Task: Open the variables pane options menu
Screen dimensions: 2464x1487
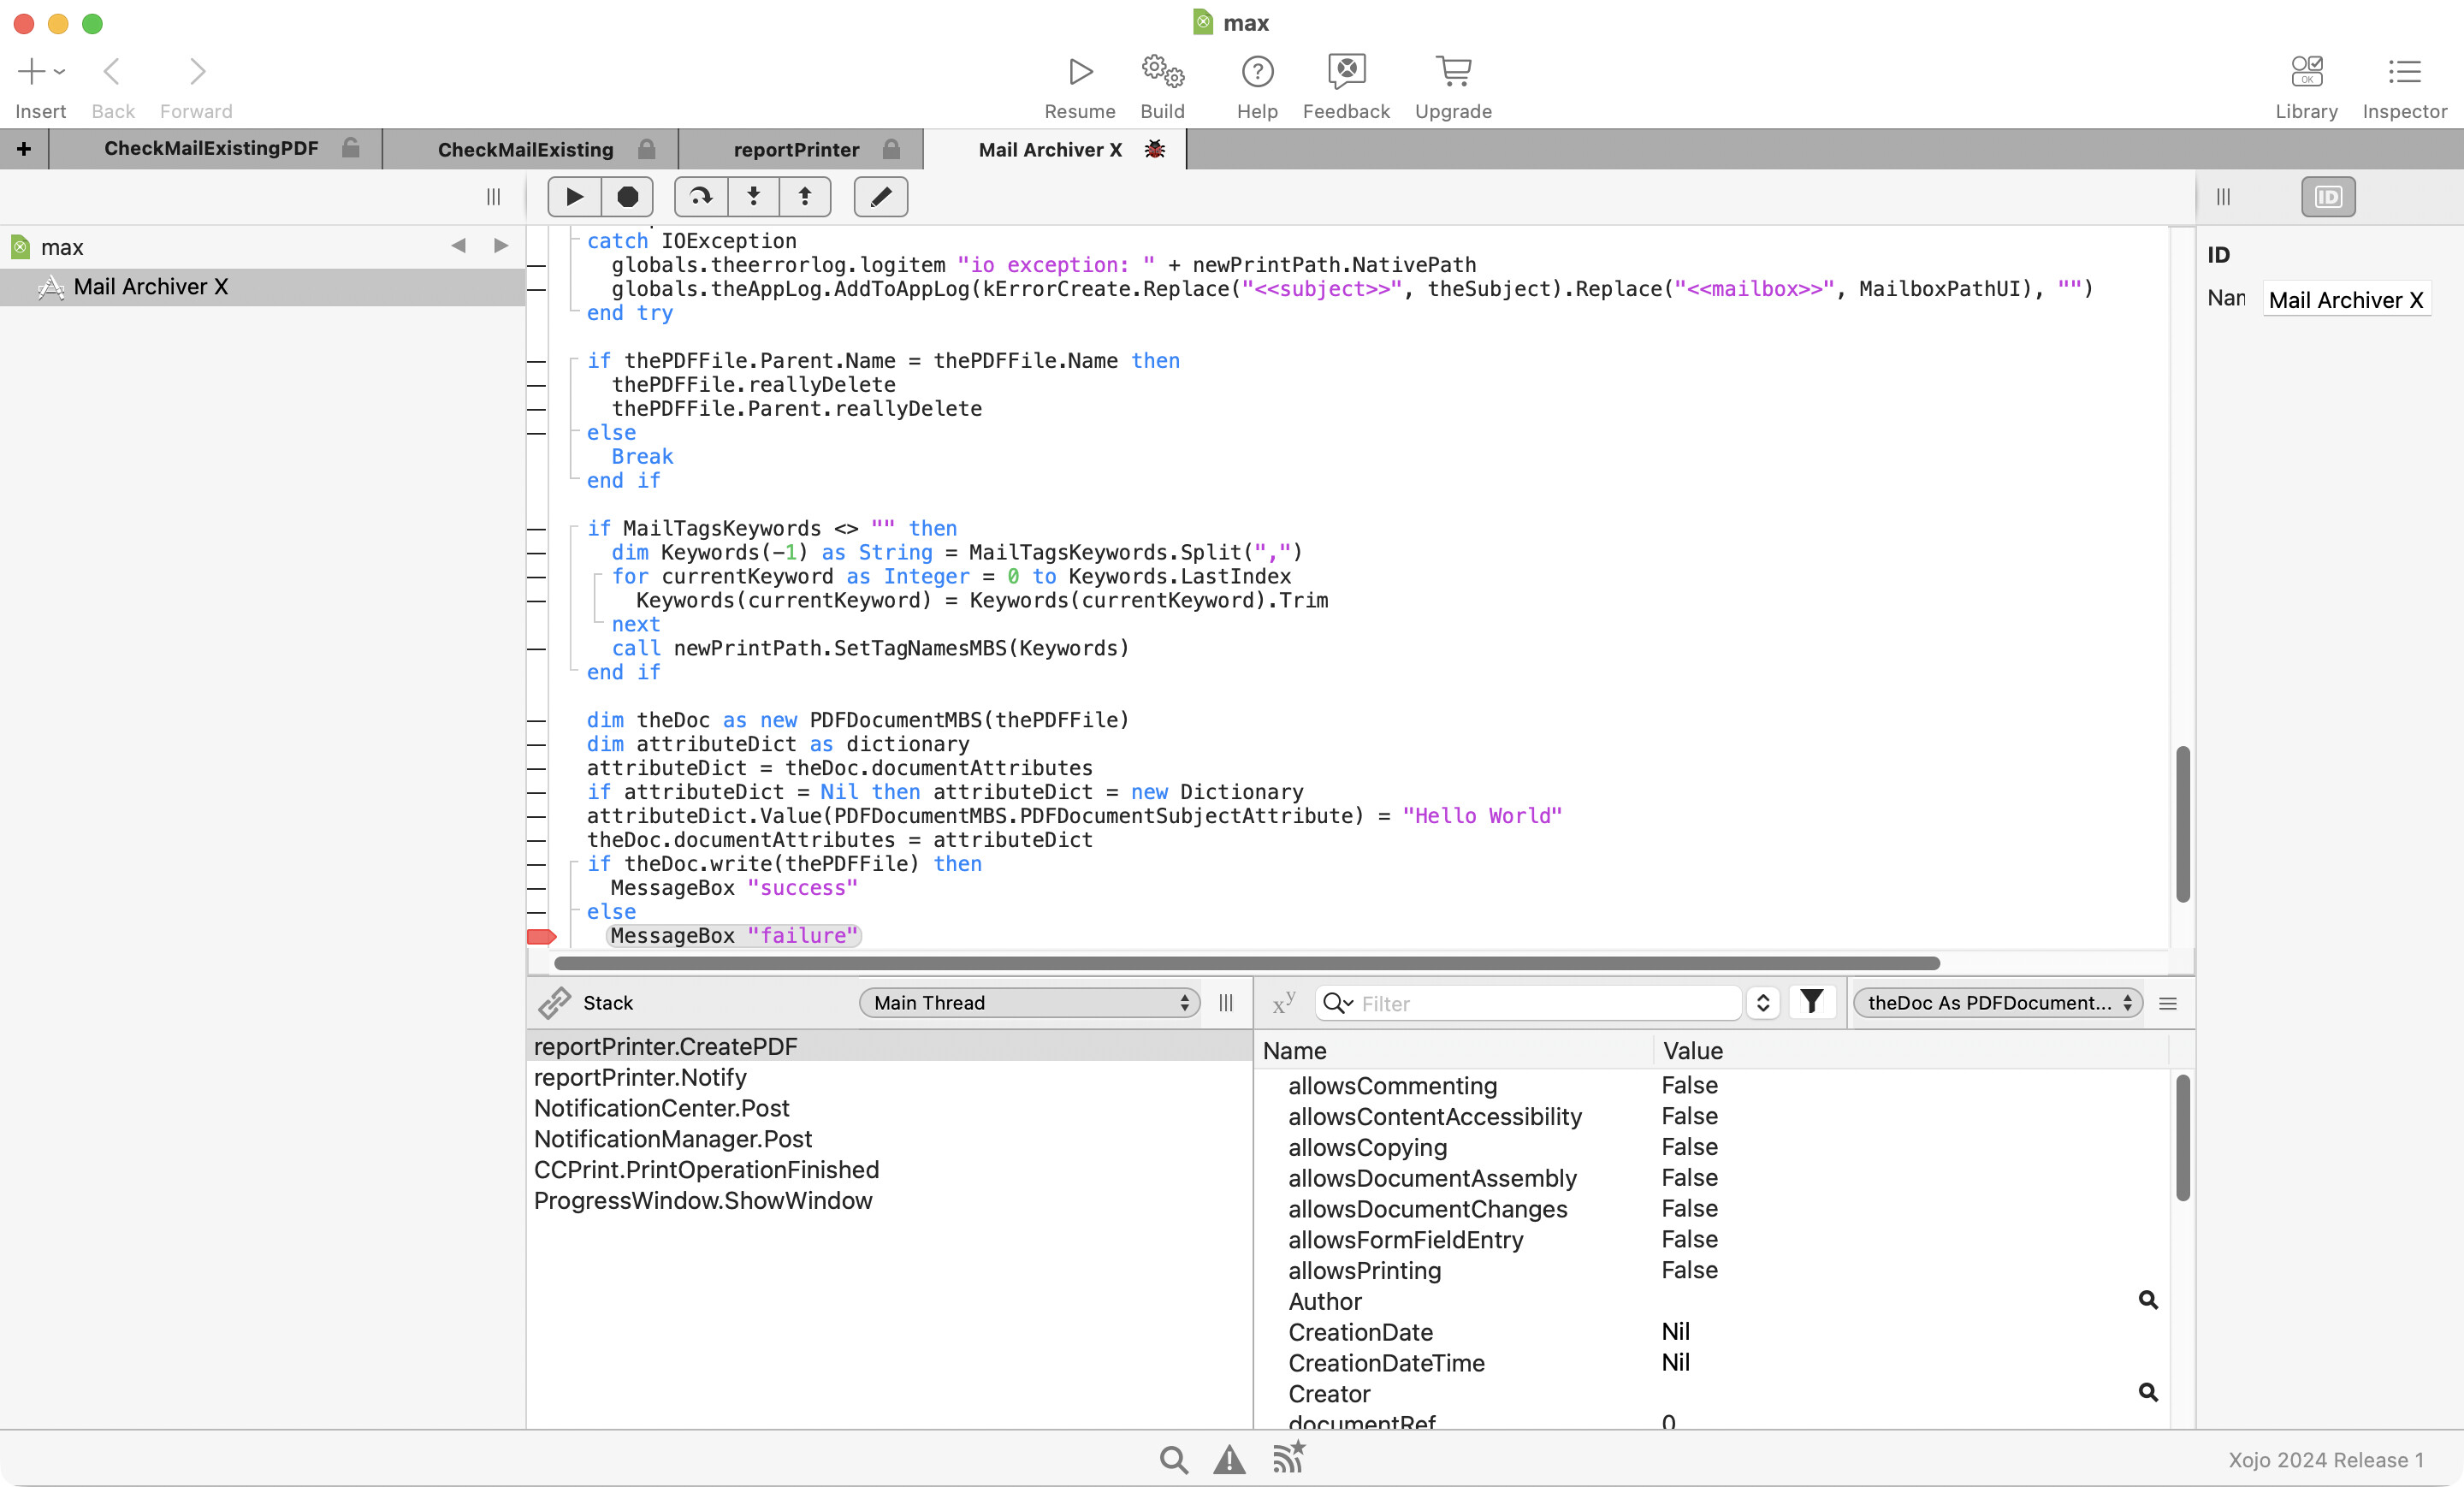Action: point(2168,1003)
